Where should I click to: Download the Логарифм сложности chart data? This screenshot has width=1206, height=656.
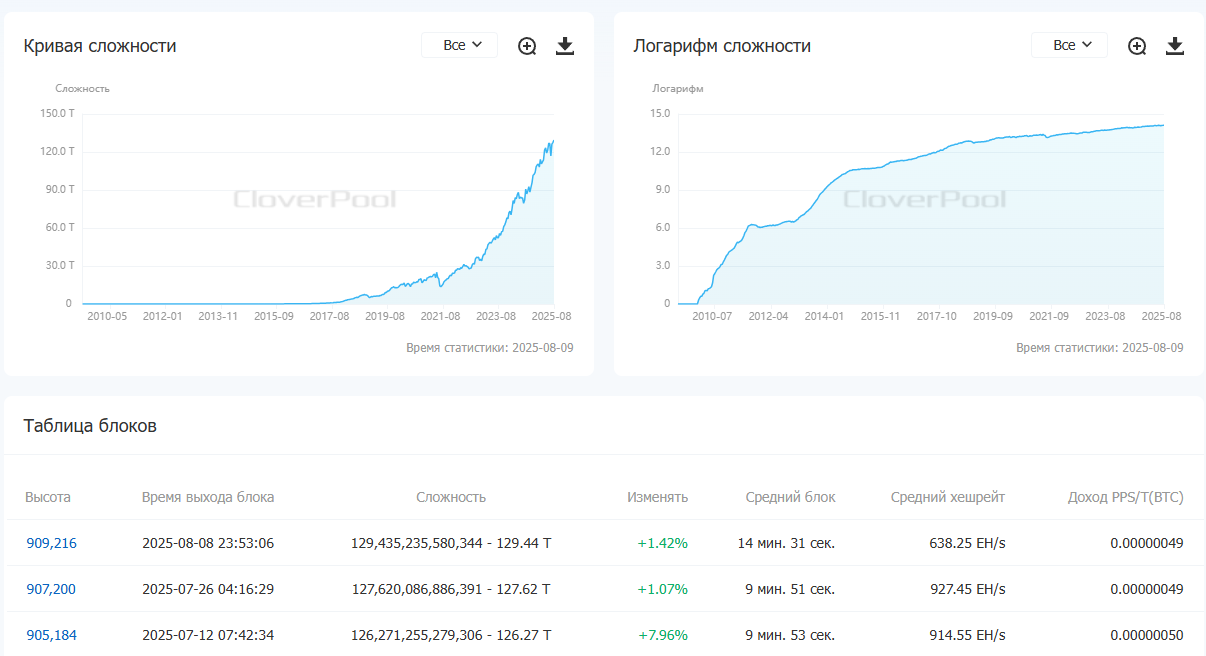1174,45
